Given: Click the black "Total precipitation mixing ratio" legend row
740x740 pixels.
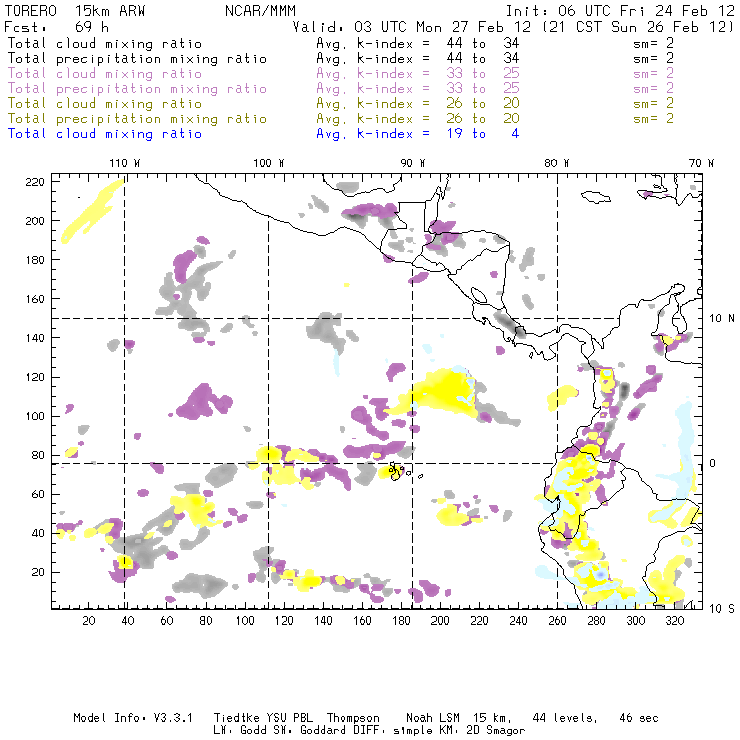Looking at the screenshot, I should (x=340, y=59).
